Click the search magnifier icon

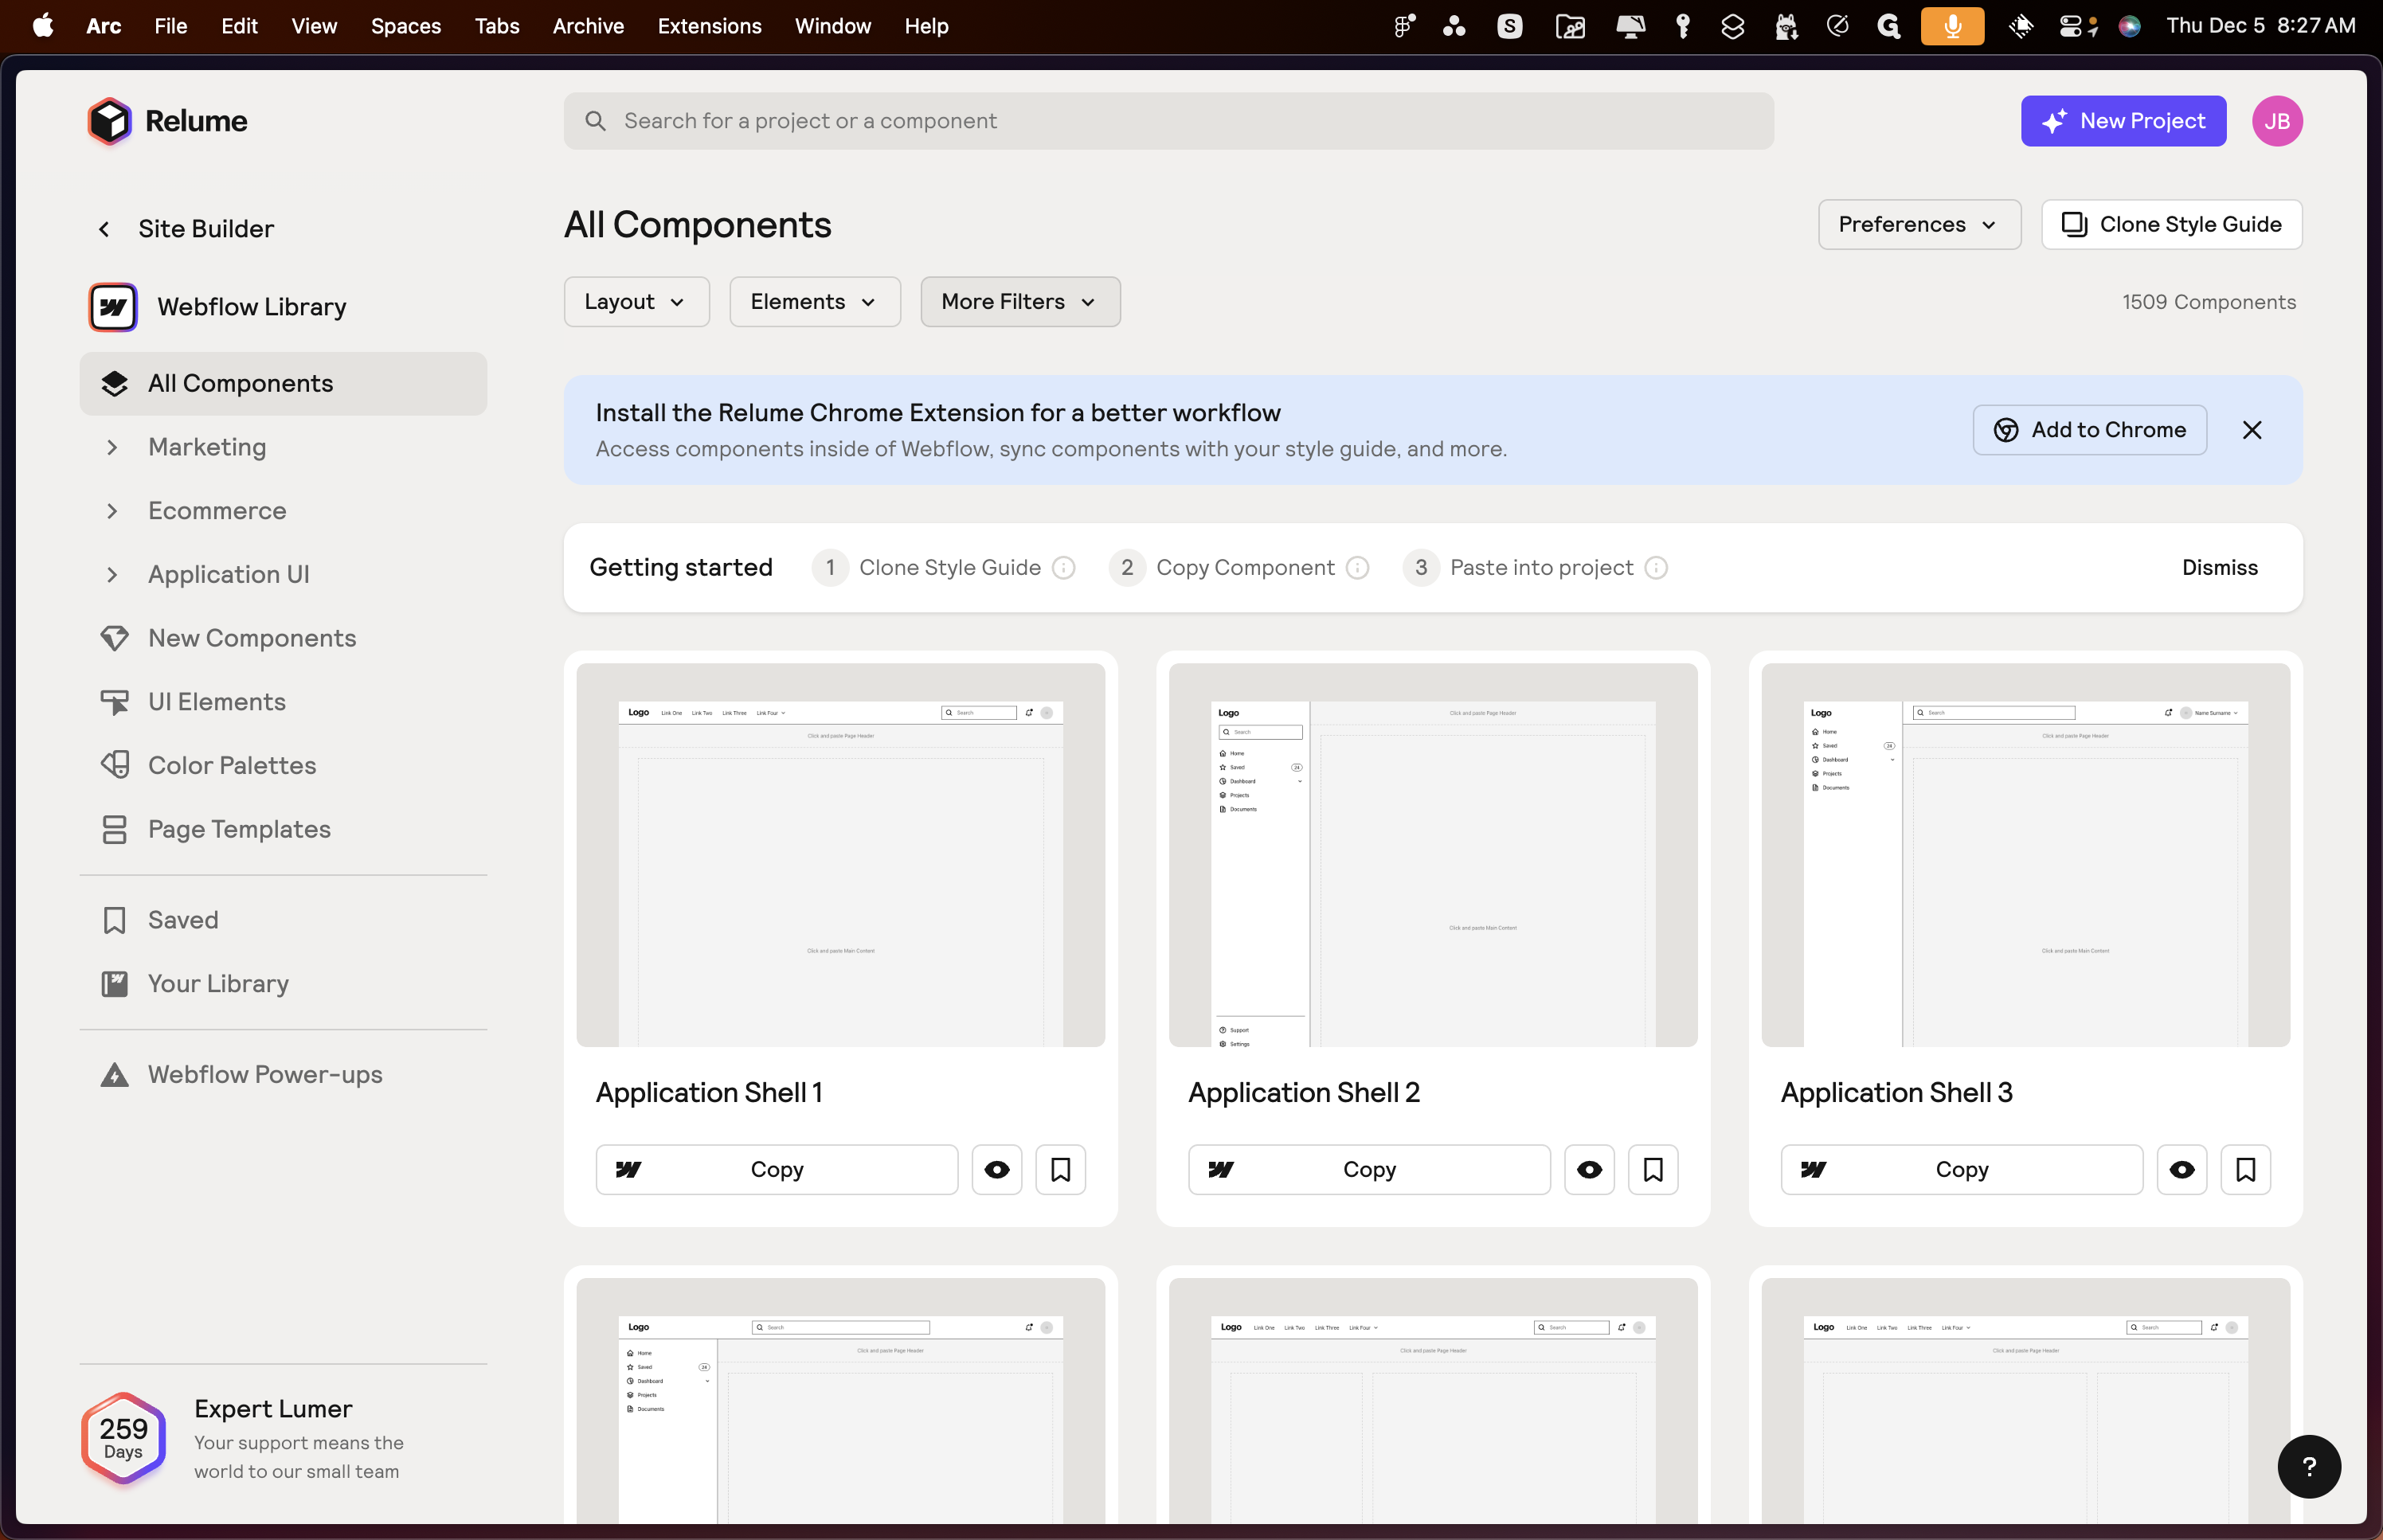[x=595, y=121]
